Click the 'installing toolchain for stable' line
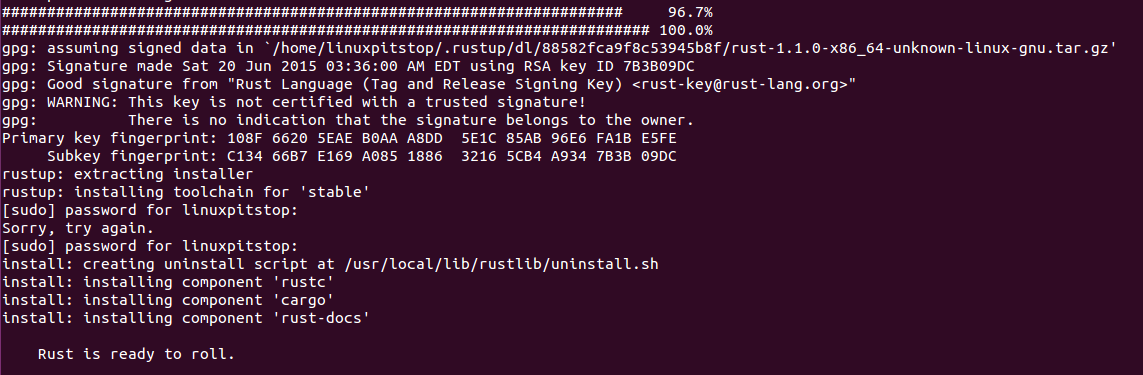Viewport: 1143px width, 375px height. tap(186, 192)
